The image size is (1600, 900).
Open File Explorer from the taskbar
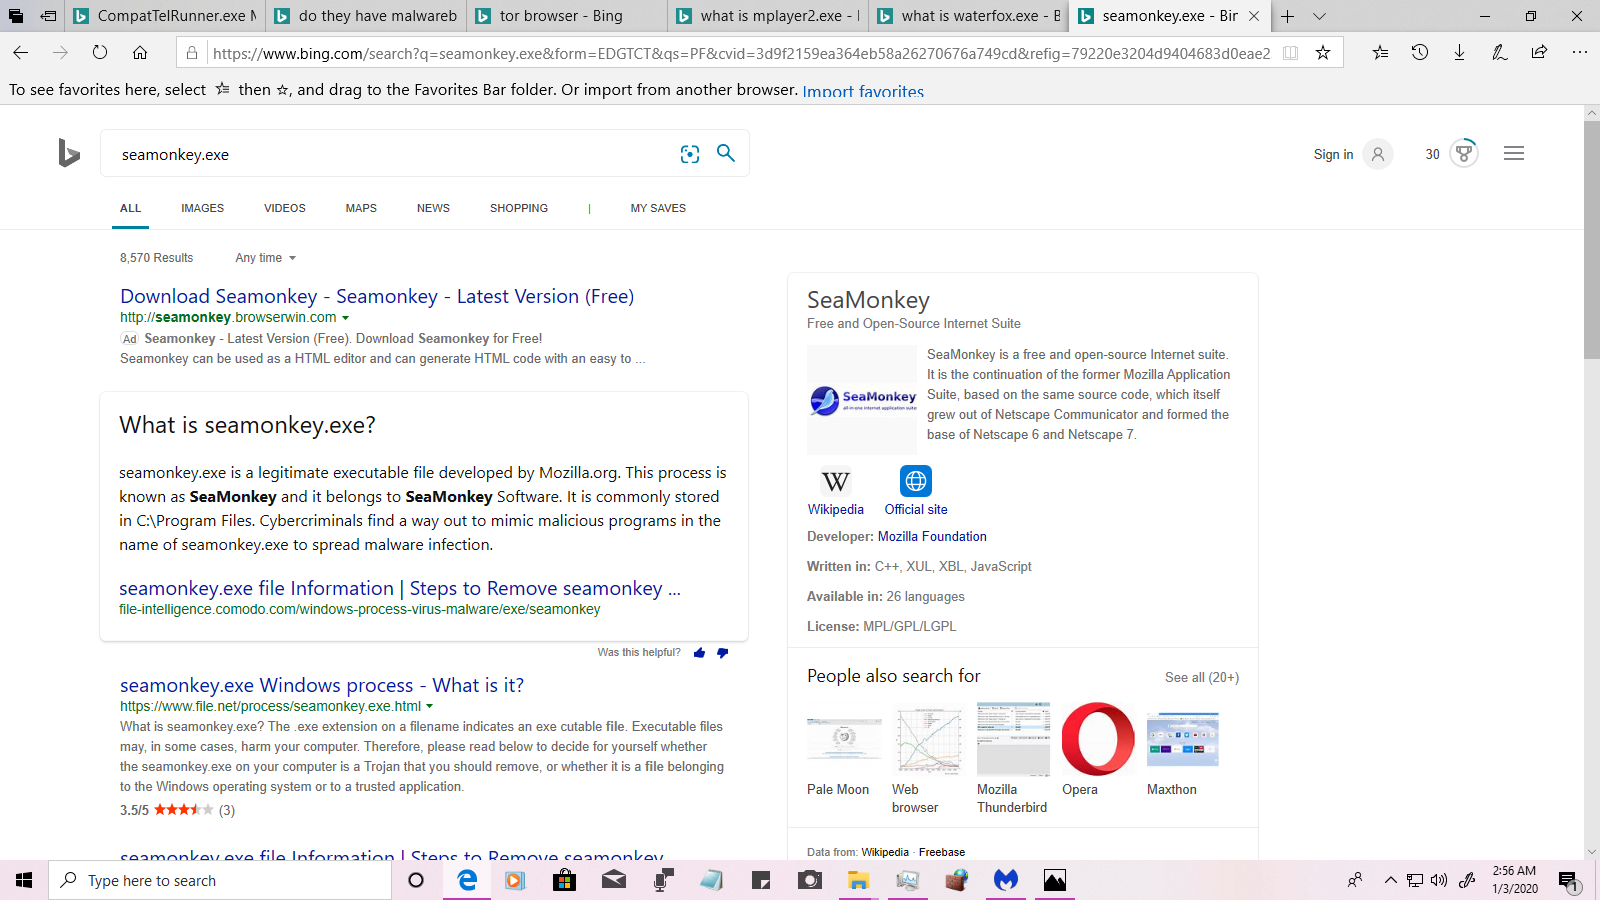click(x=858, y=880)
